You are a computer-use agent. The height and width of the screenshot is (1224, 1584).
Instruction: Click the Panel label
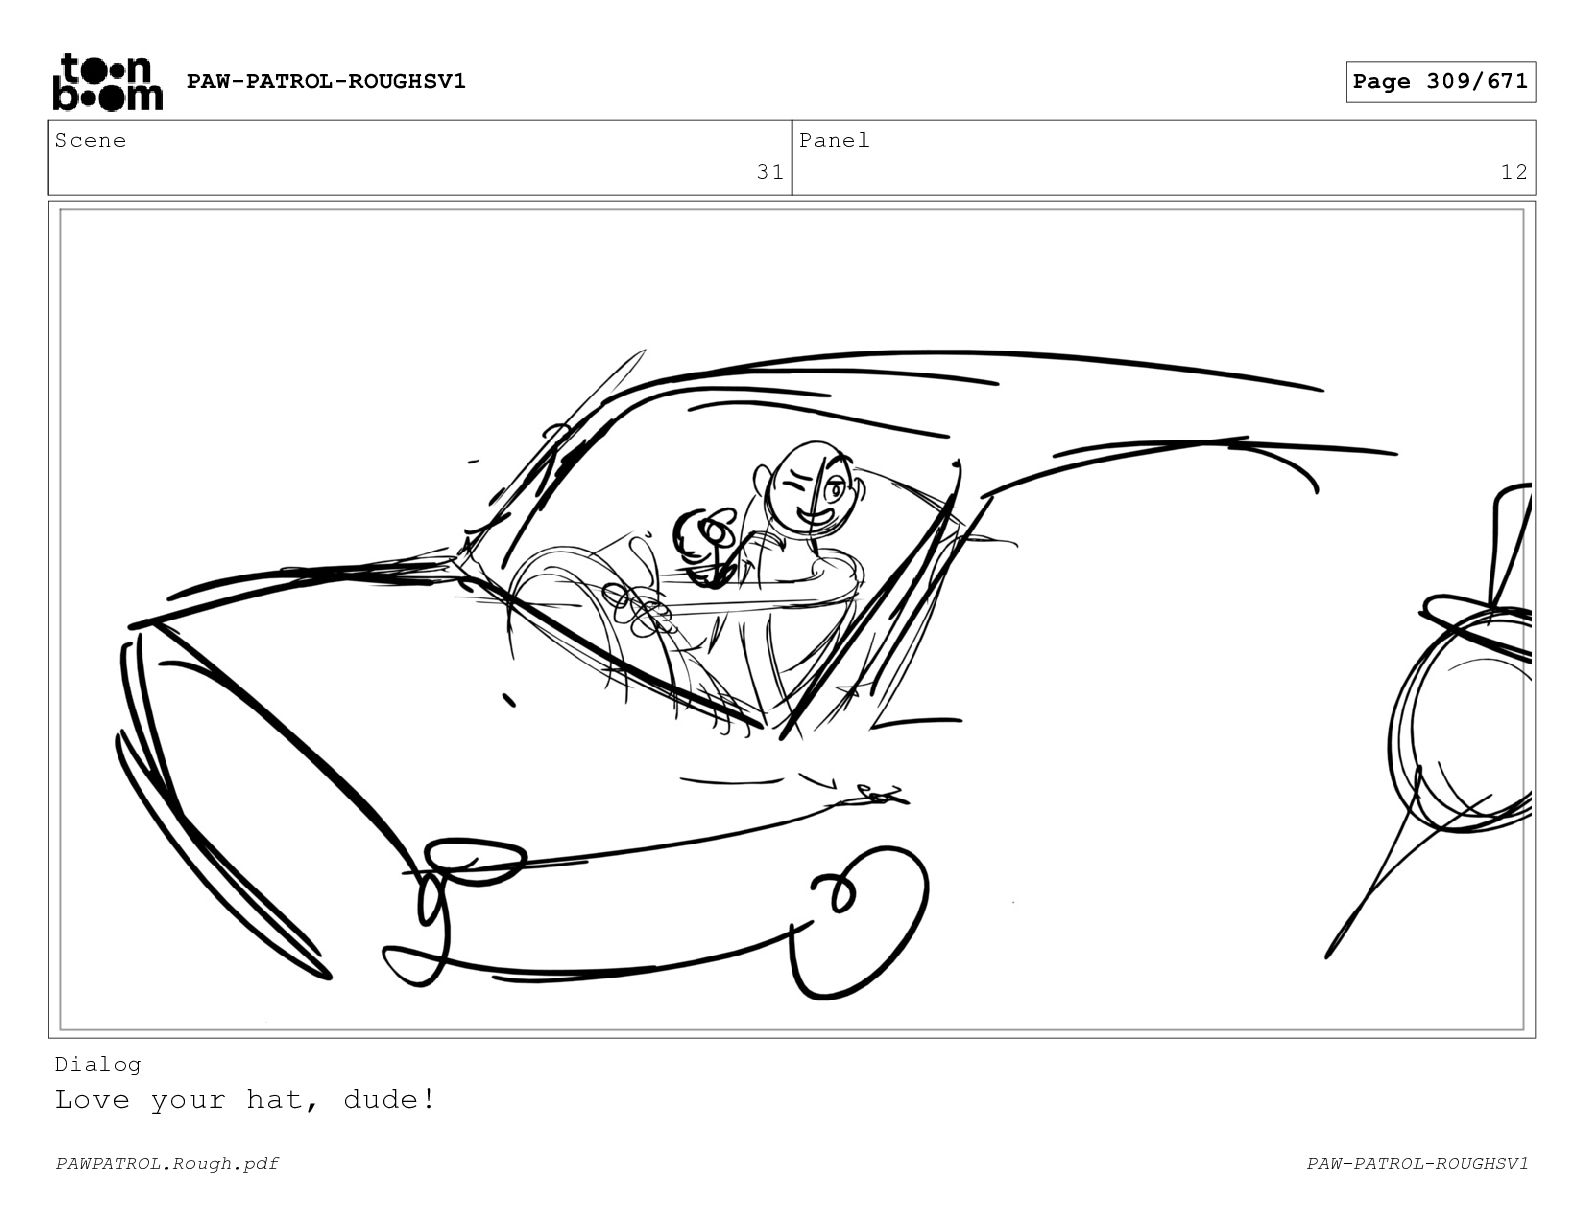pos(834,141)
